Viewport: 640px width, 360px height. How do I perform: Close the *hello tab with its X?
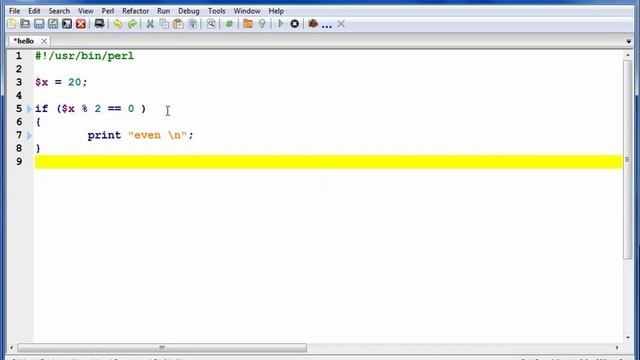point(44,41)
